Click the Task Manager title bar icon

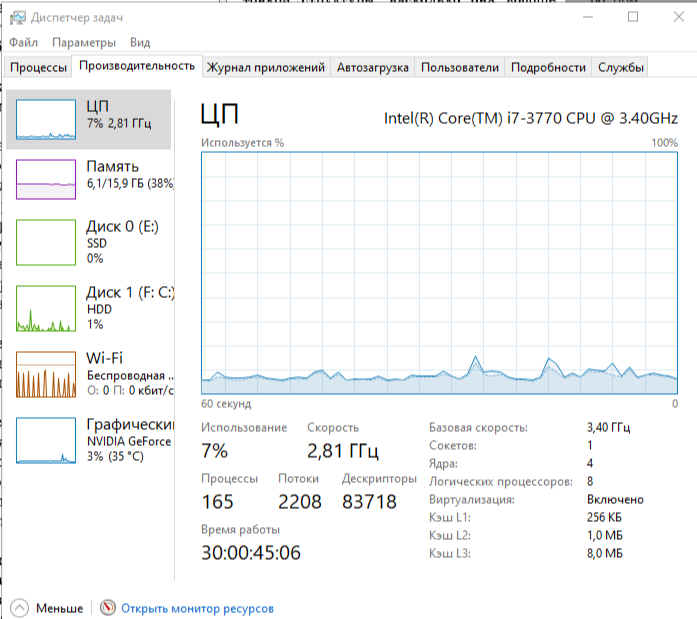[18, 18]
